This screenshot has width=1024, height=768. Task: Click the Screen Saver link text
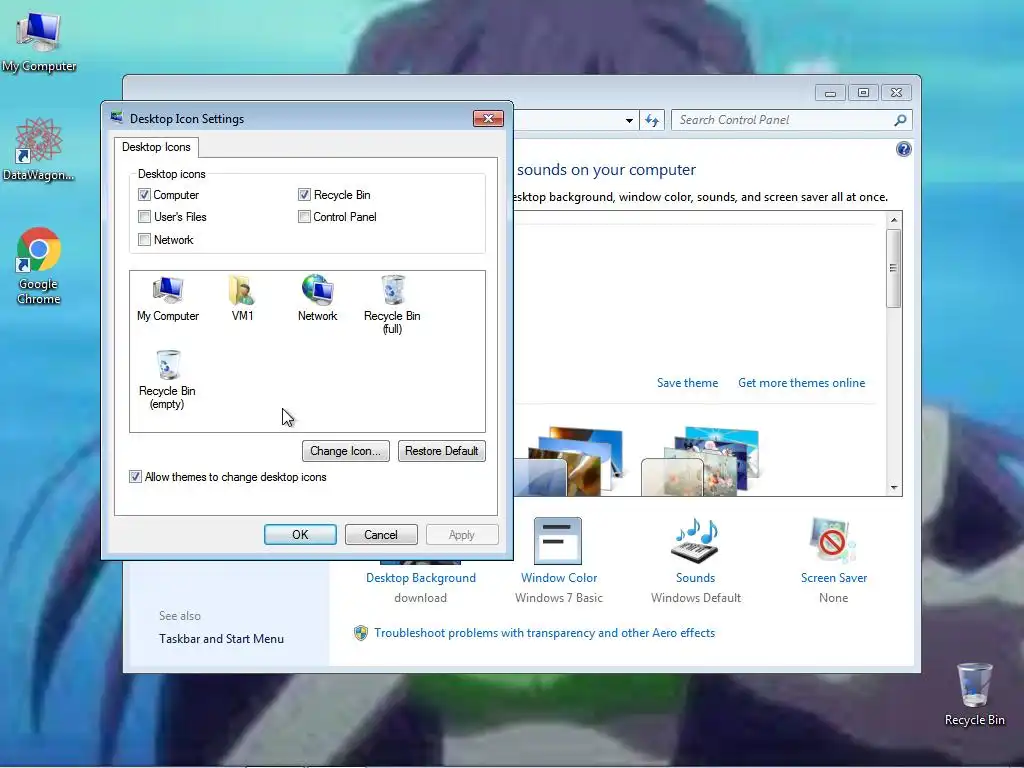click(834, 577)
